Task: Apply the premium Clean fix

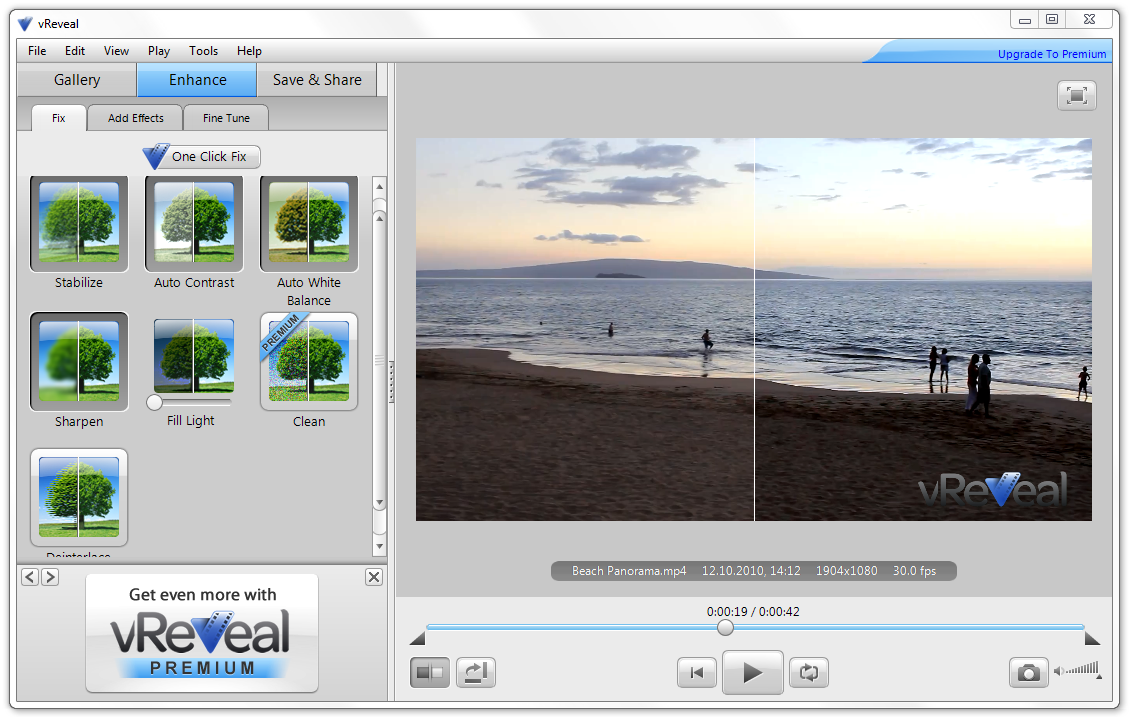Action: tap(309, 361)
